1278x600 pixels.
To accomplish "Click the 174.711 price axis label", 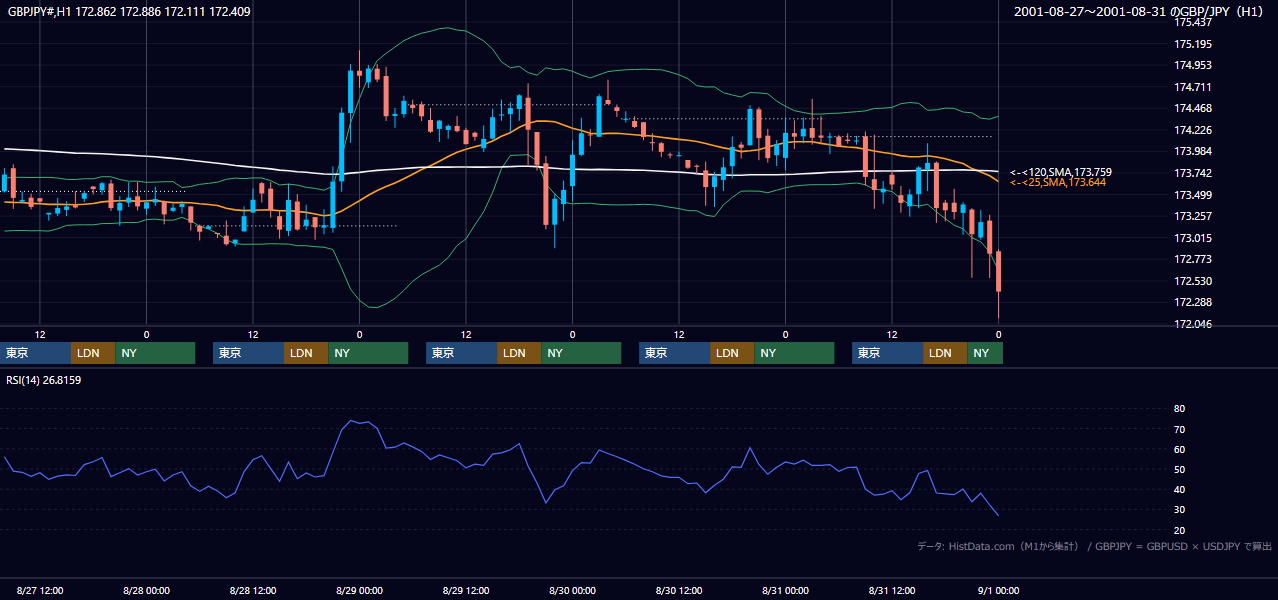I will click(1193, 87).
